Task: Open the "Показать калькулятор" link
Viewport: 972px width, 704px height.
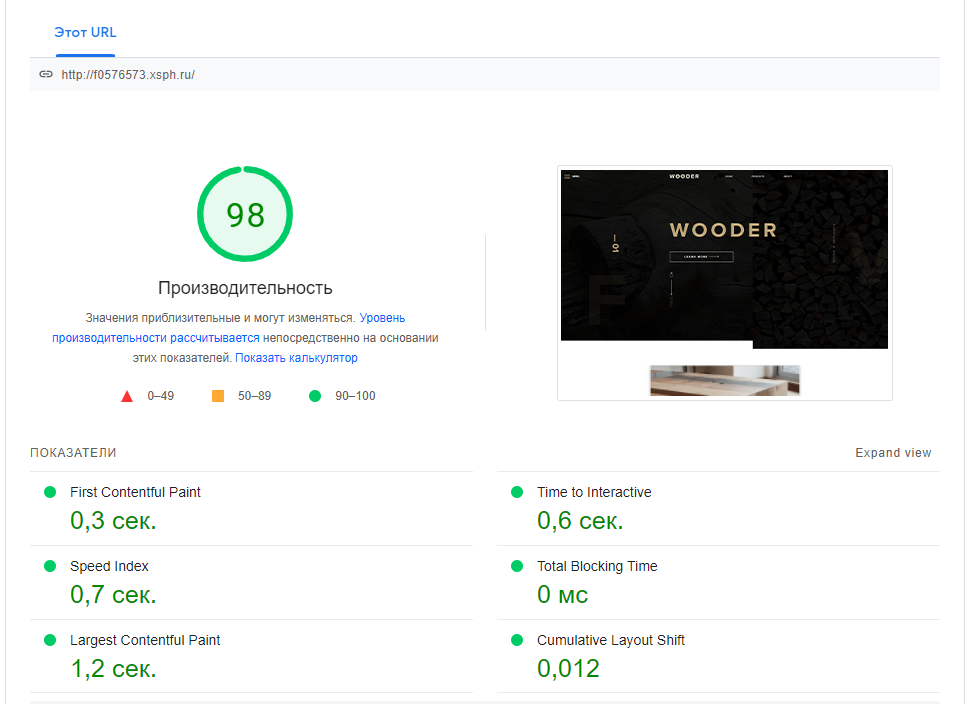Action: point(296,358)
